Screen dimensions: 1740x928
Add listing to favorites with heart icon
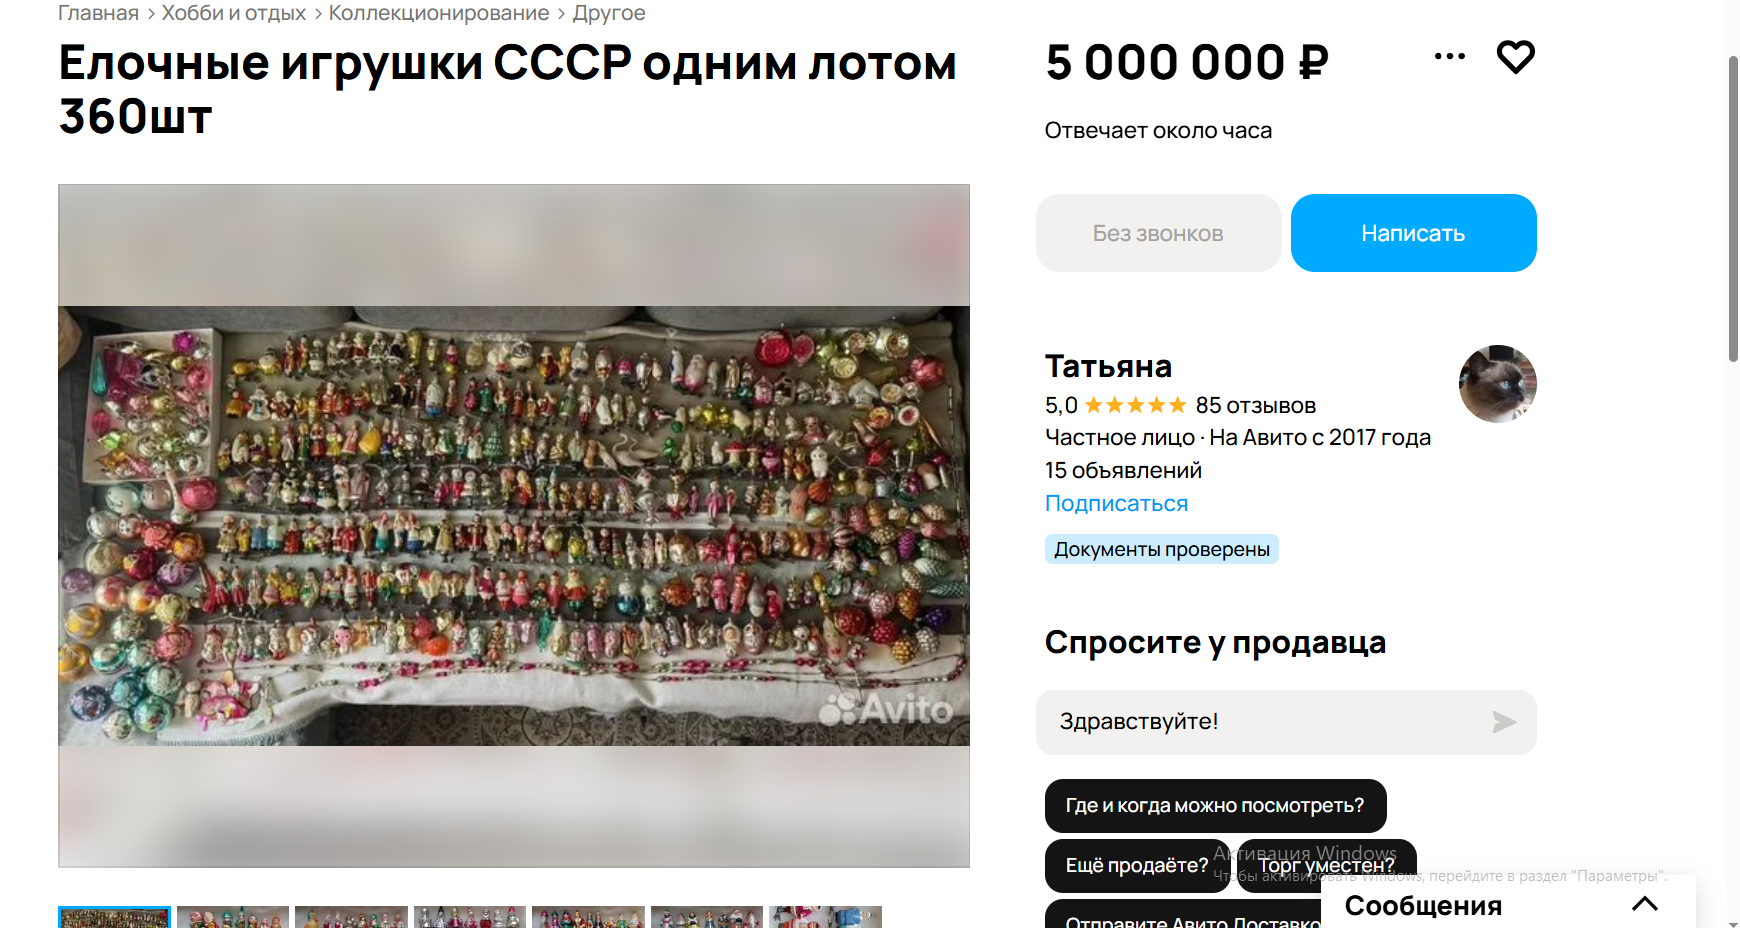(x=1515, y=57)
